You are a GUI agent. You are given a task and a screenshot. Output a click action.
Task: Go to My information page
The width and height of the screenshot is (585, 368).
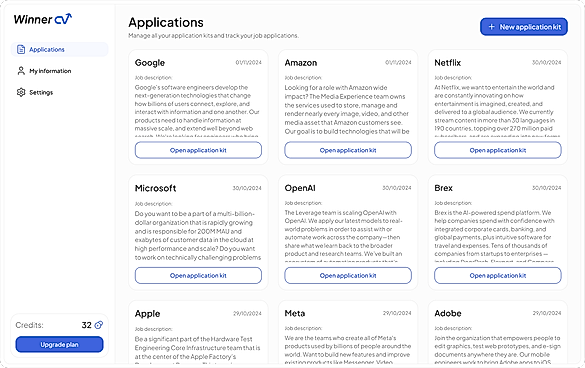point(60,71)
